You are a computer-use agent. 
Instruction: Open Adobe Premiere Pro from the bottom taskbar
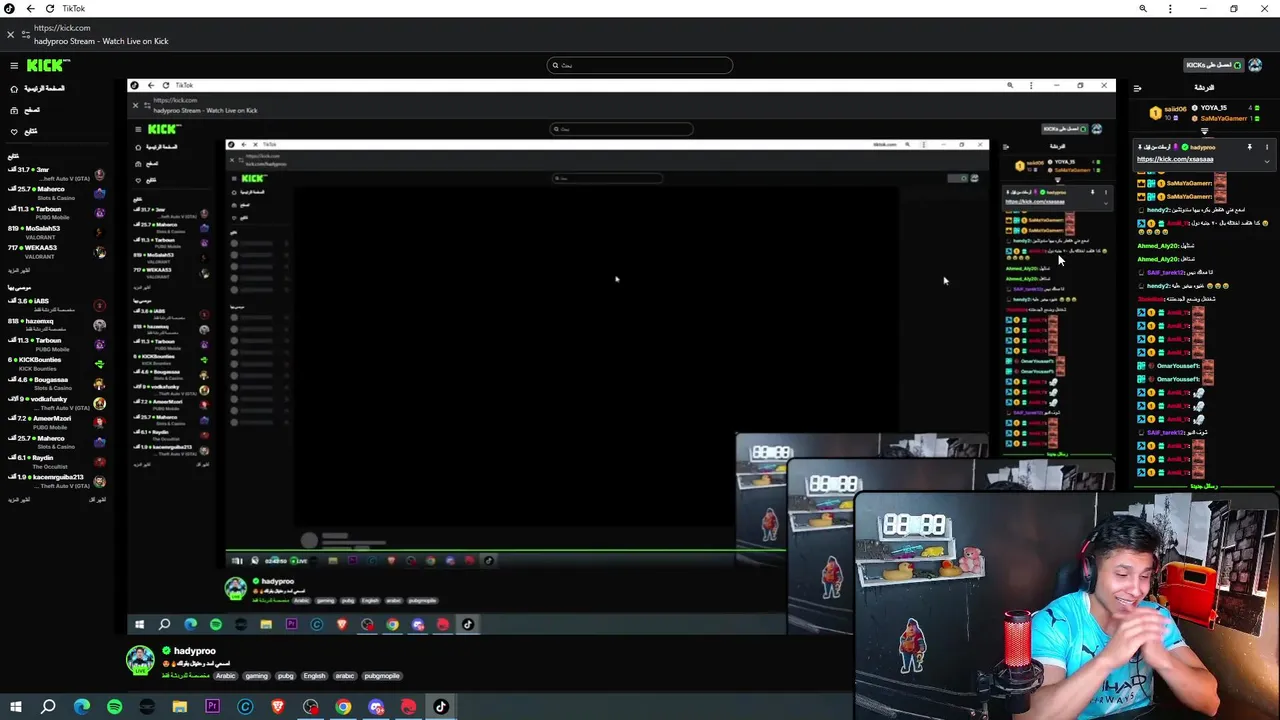(212, 707)
